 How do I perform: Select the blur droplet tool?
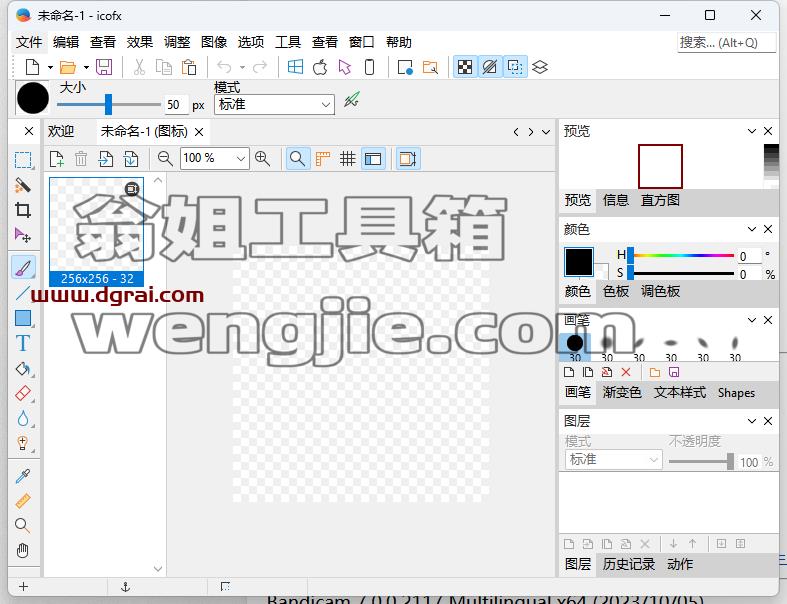pyautogui.click(x=23, y=419)
